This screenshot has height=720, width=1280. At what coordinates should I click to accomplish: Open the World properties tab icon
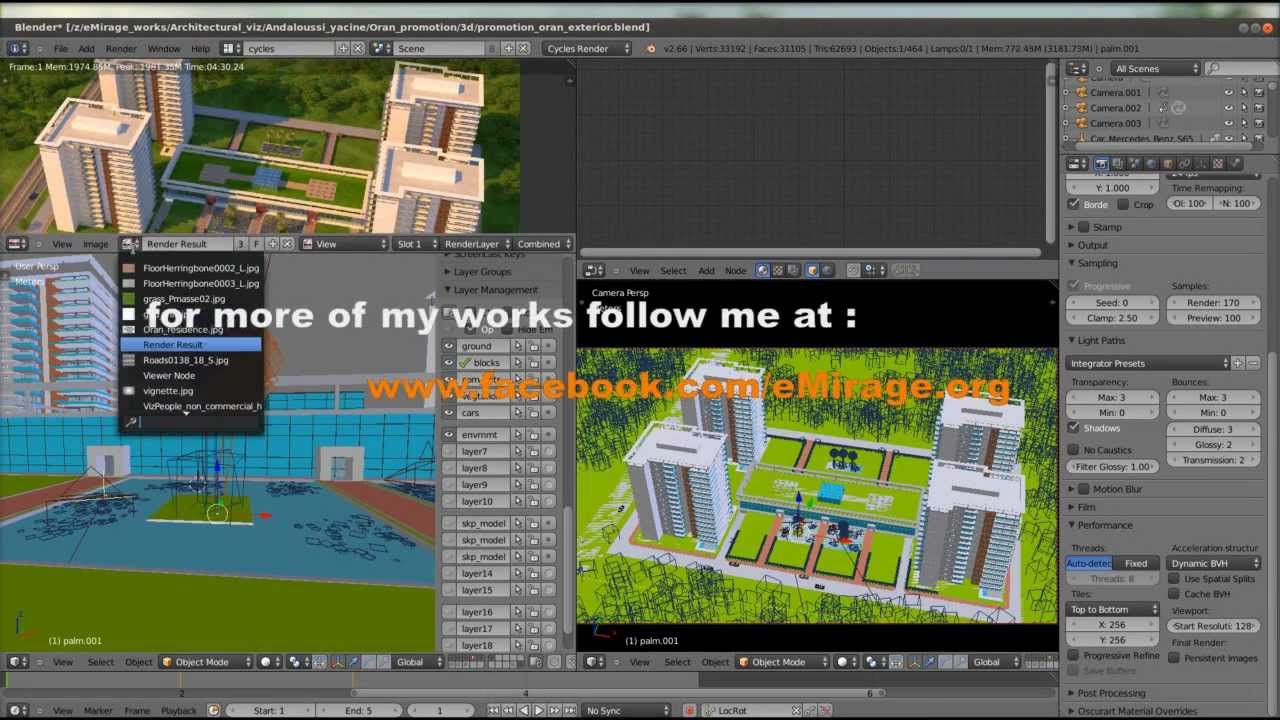(1151, 163)
